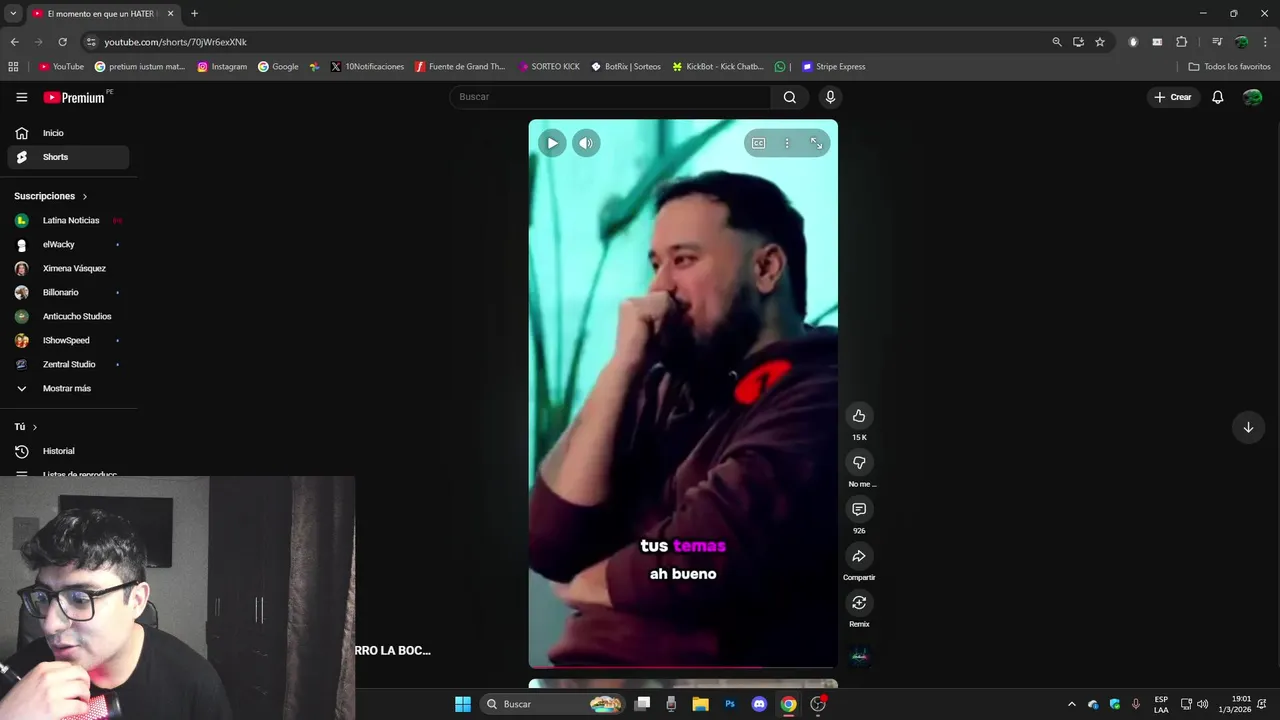
Task: Open Todos los favoritos folder
Action: (1229, 67)
